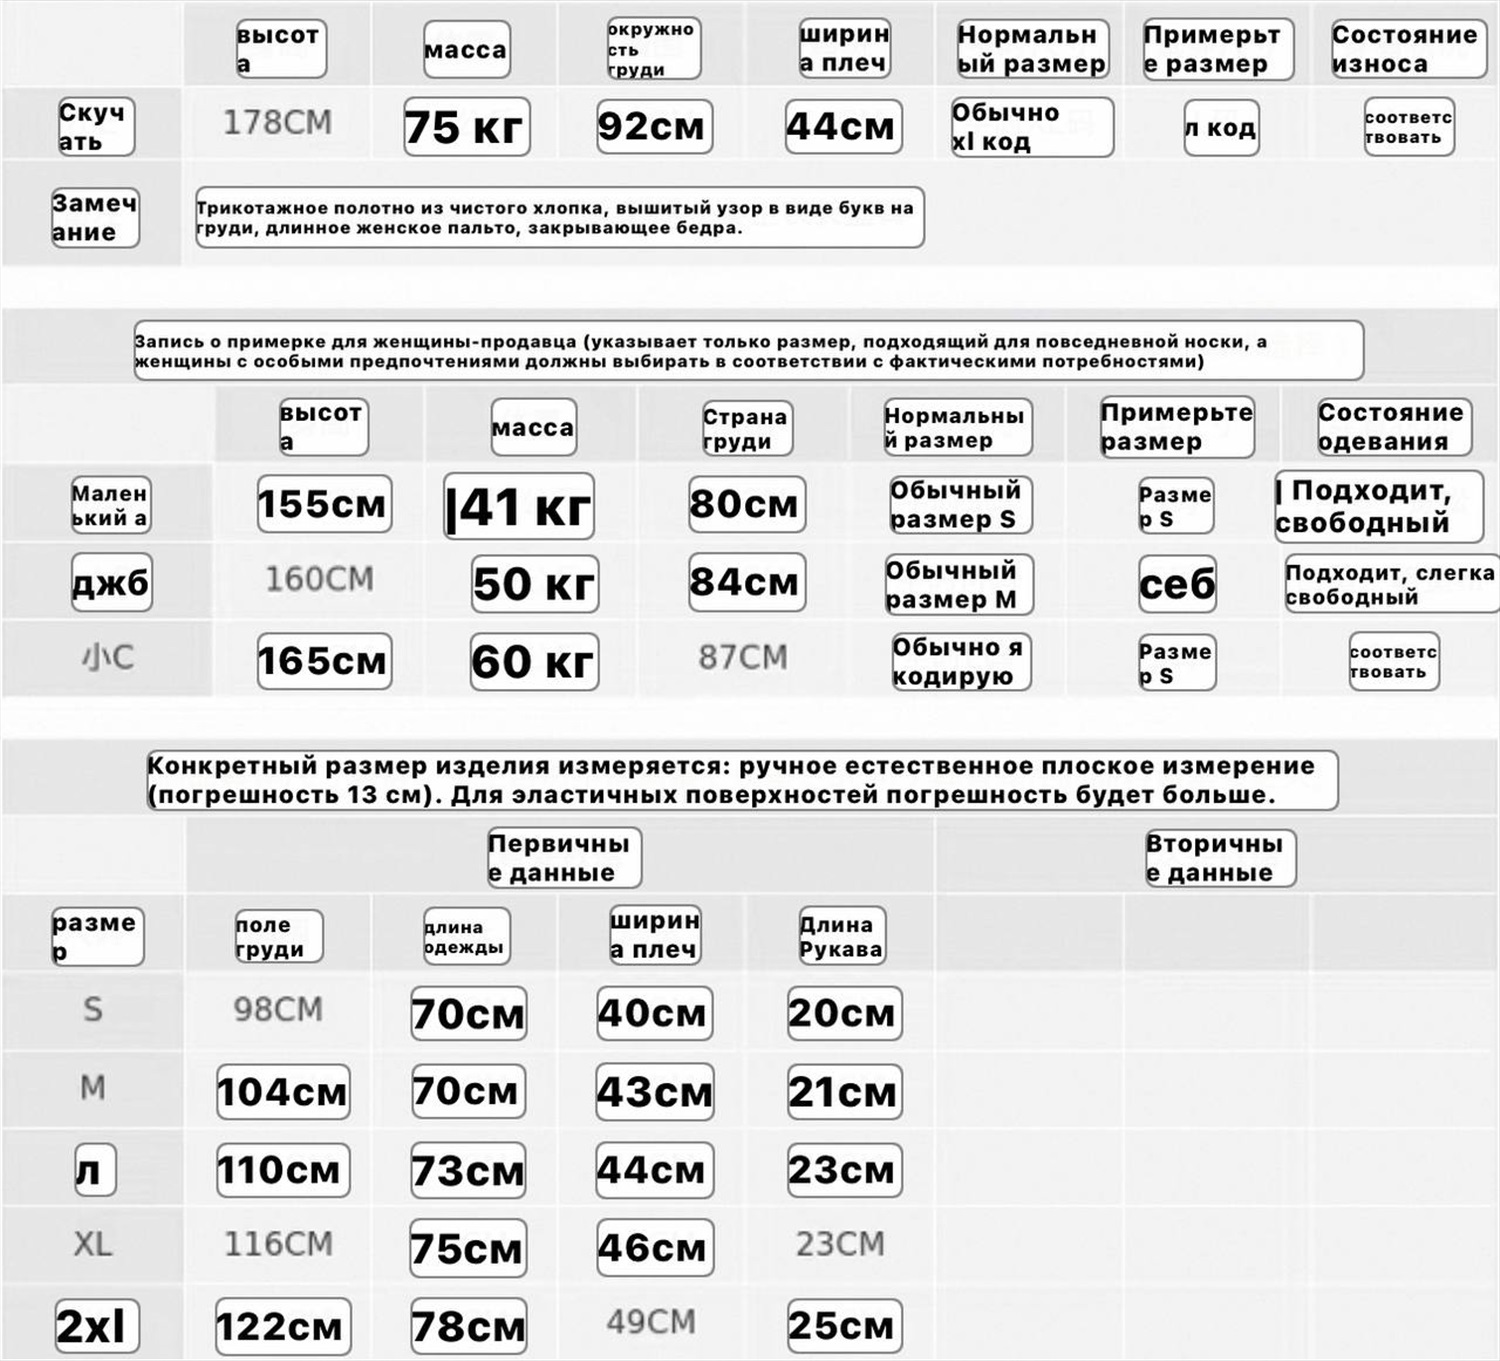Click the 50 кг weight value

tap(535, 584)
